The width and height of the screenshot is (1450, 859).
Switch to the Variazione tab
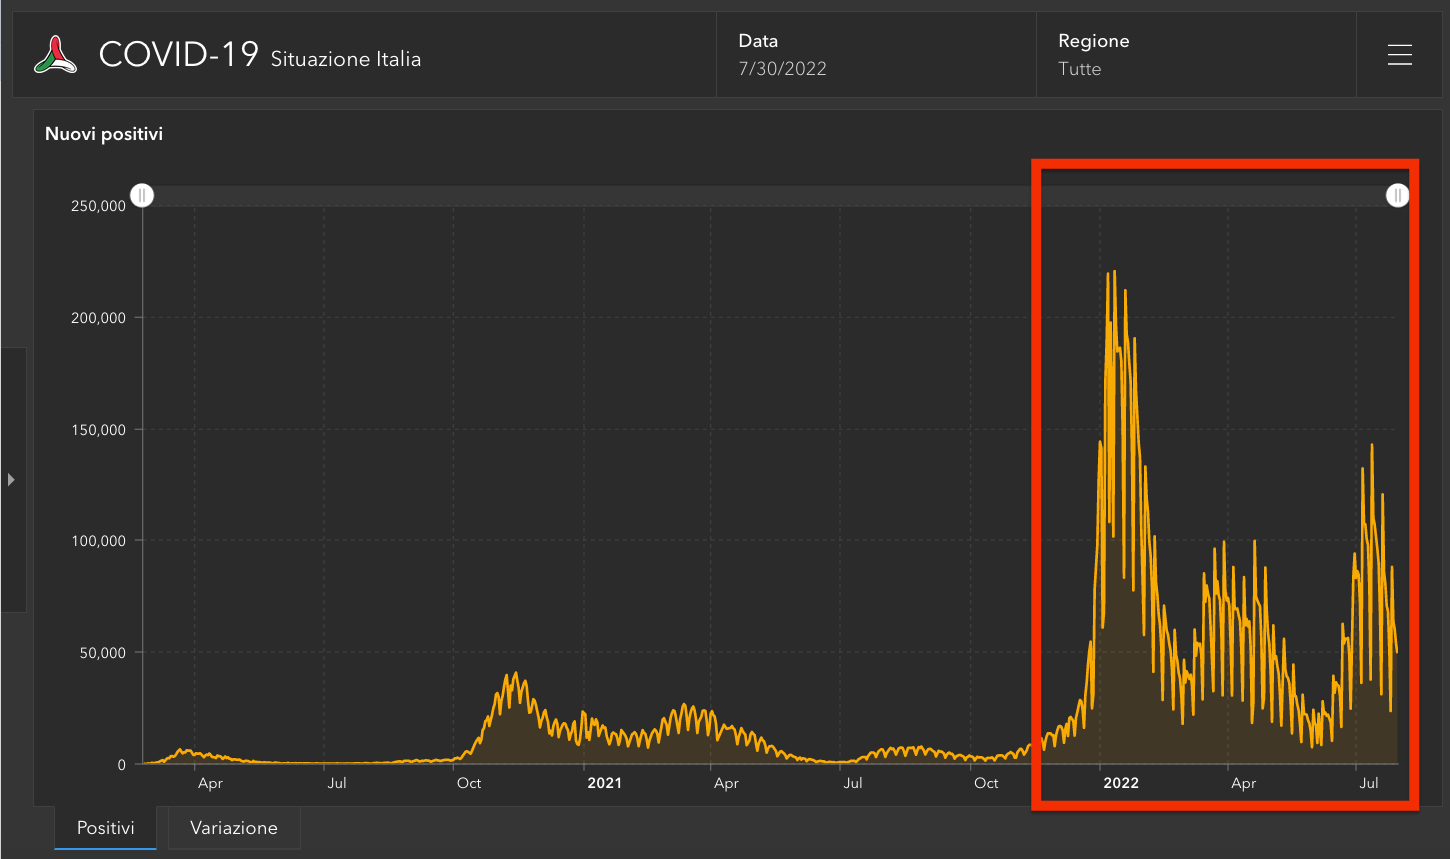point(234,828)
